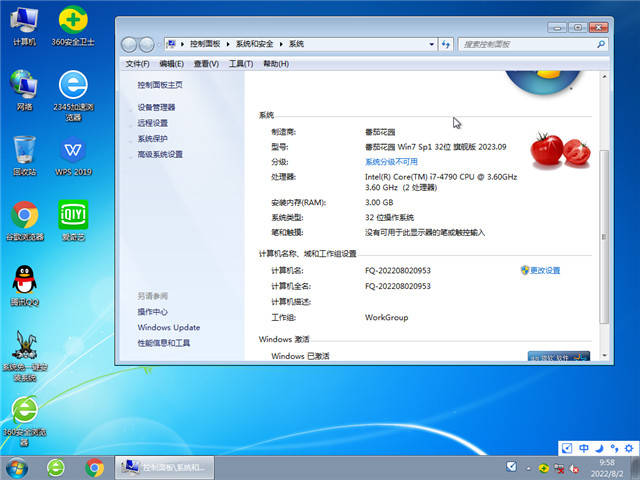The width and height of the screenshot is (640, 480).
Task: Open the 360安全浏览器 desktop icon
Action: coord(24,420)
